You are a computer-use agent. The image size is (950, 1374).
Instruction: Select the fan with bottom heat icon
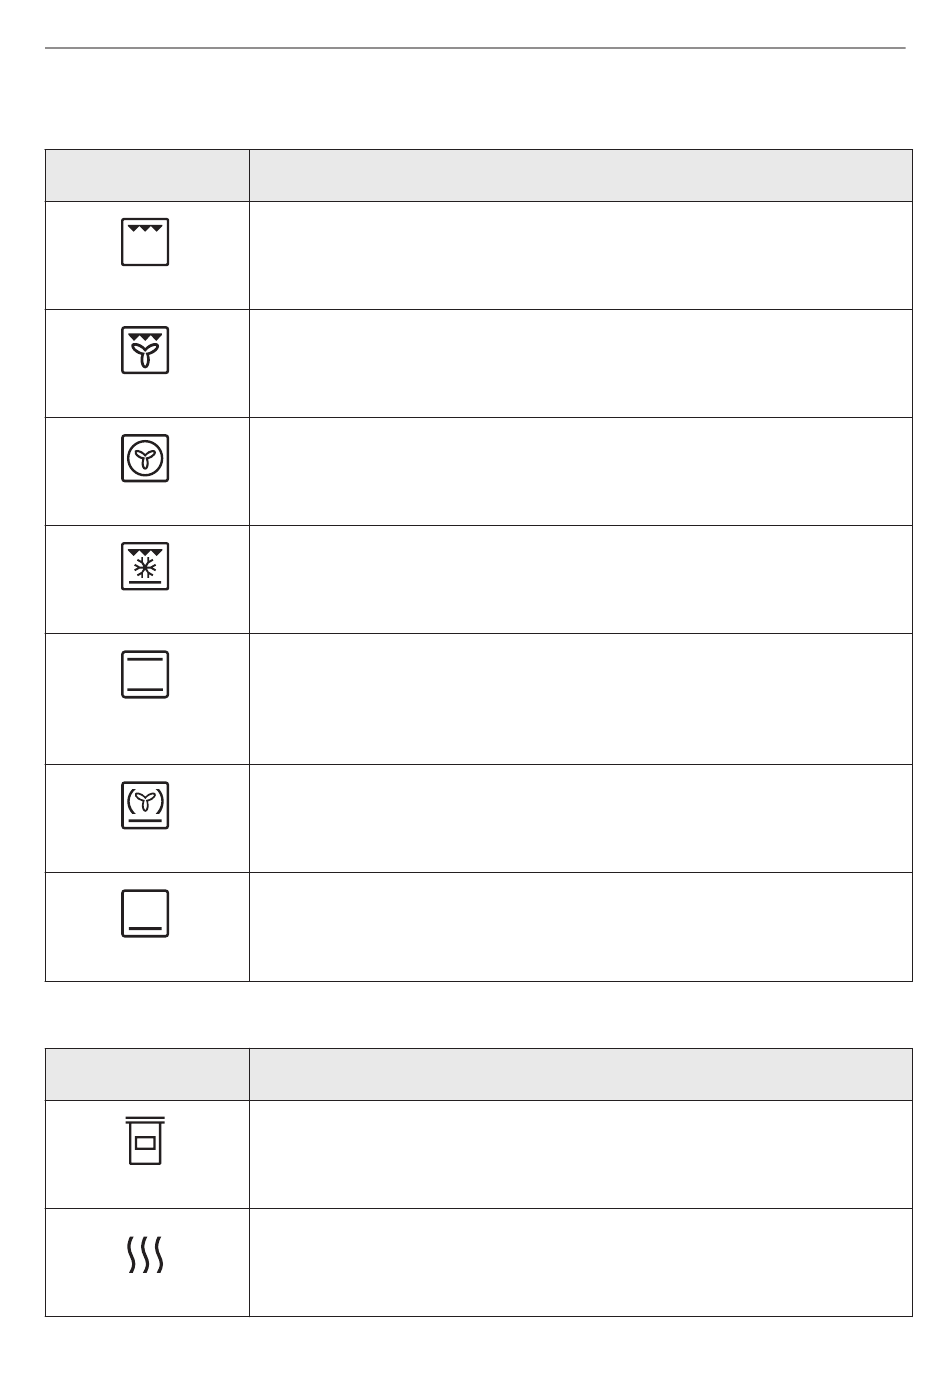(145, 805)
